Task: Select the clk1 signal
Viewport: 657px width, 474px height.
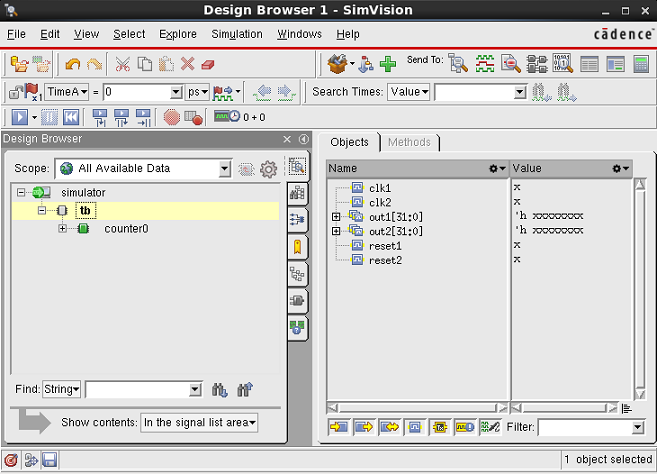Action: [380, 188]
